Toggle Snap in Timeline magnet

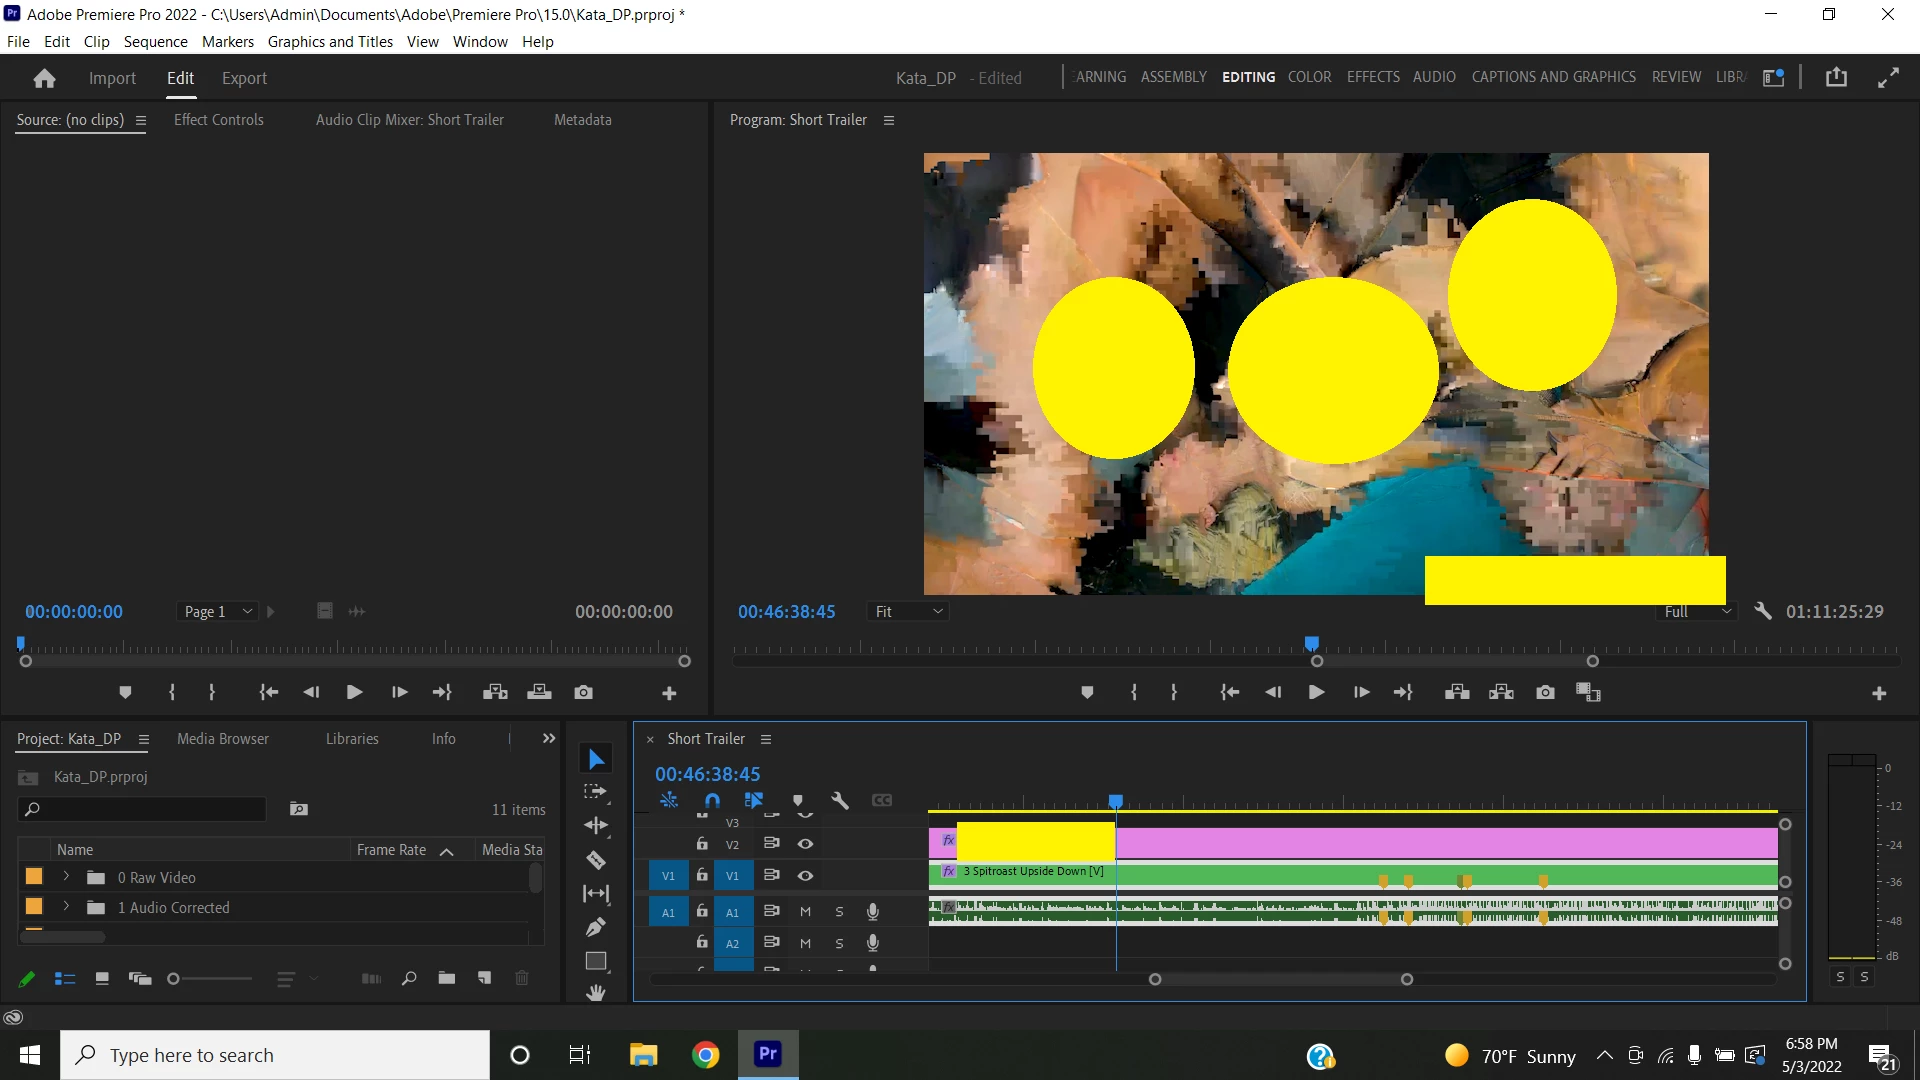pyautogui.click(x=712, y=800)
